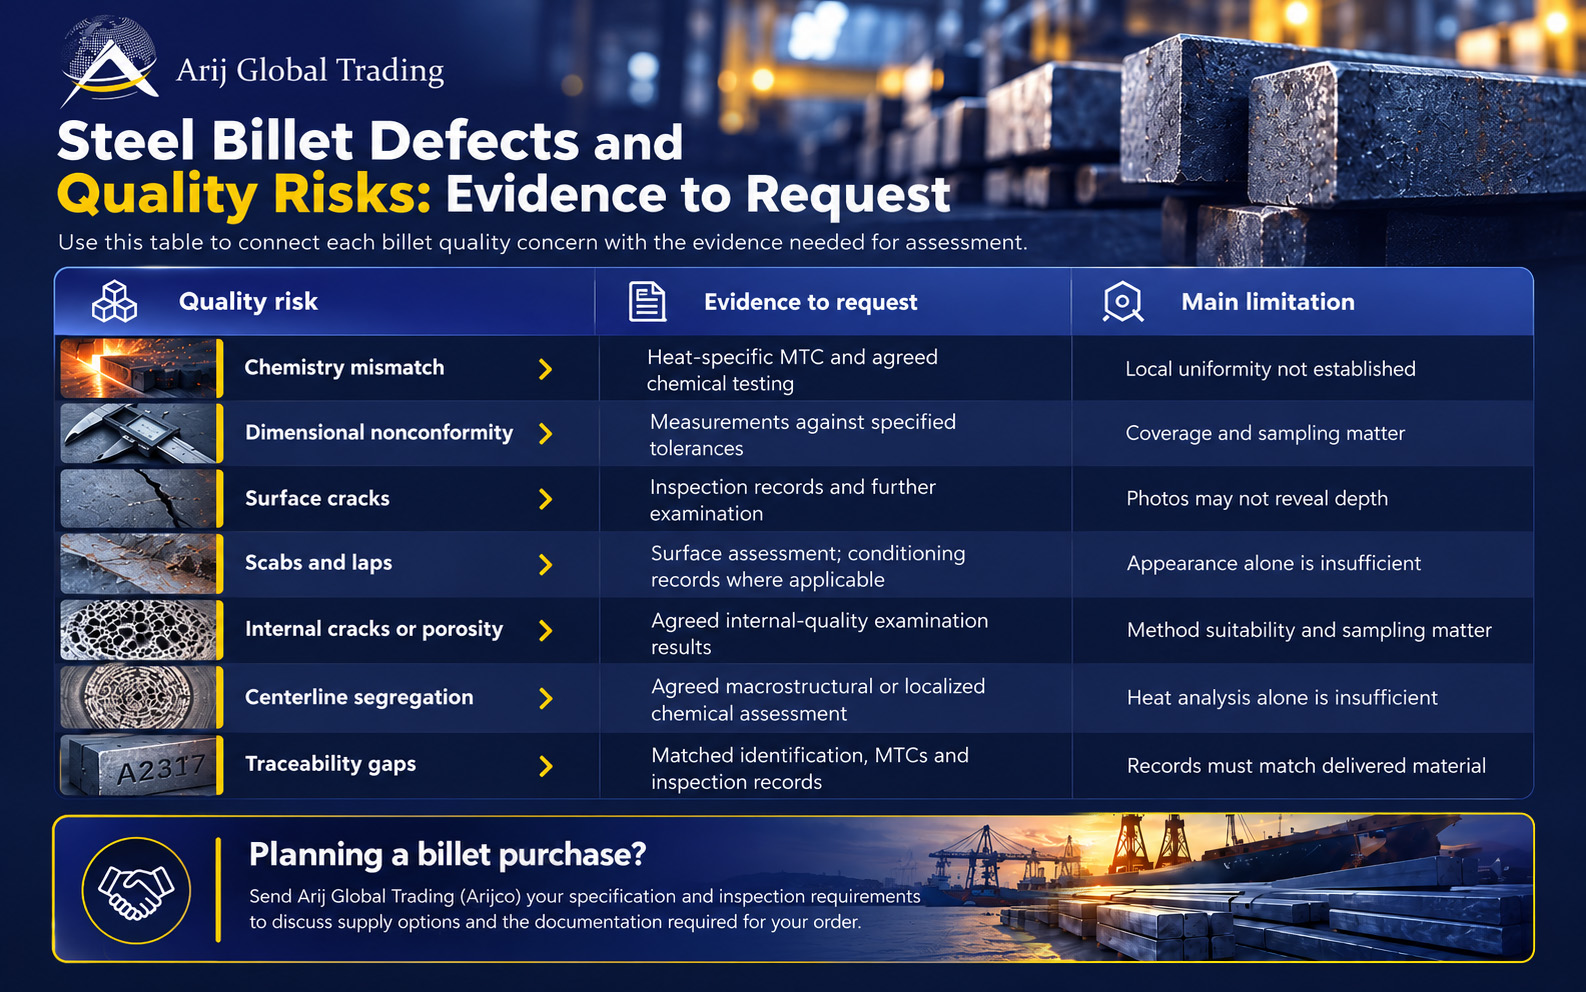Open the Scabs and laps thumbnail image
The image size is (1586, 992).
[138, 564]
